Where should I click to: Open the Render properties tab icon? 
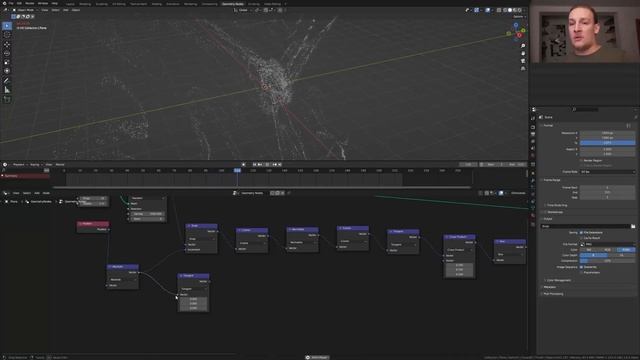(533, 127)
